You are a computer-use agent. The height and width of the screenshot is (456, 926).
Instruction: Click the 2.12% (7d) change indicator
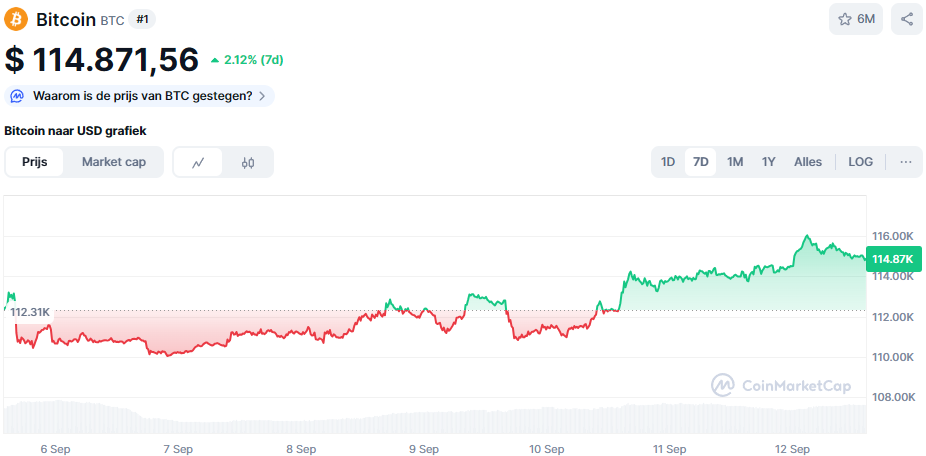[247, 60]
